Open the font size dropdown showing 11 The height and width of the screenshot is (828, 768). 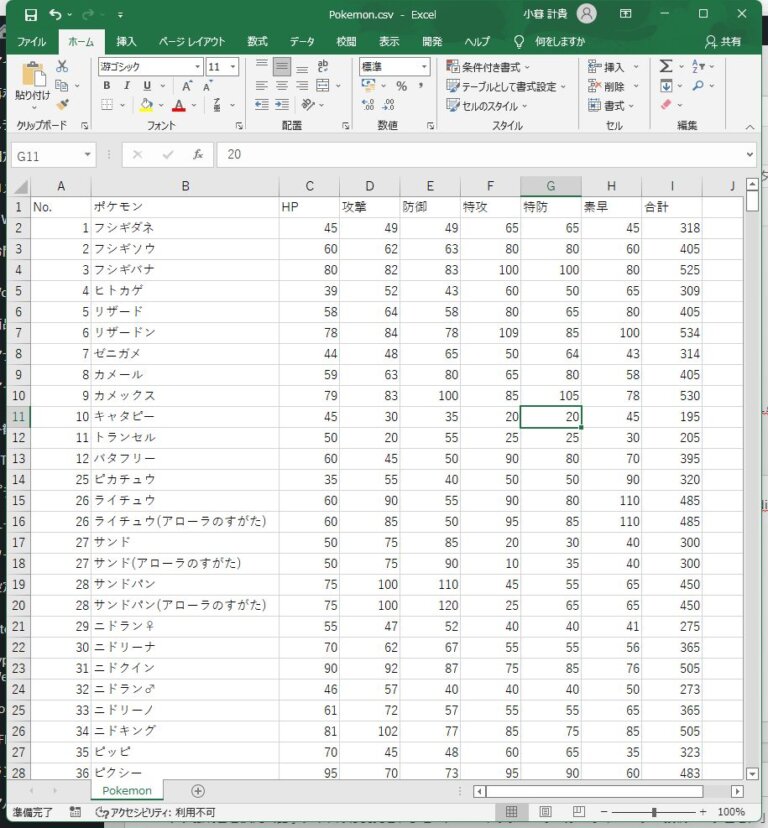[232, 67]
